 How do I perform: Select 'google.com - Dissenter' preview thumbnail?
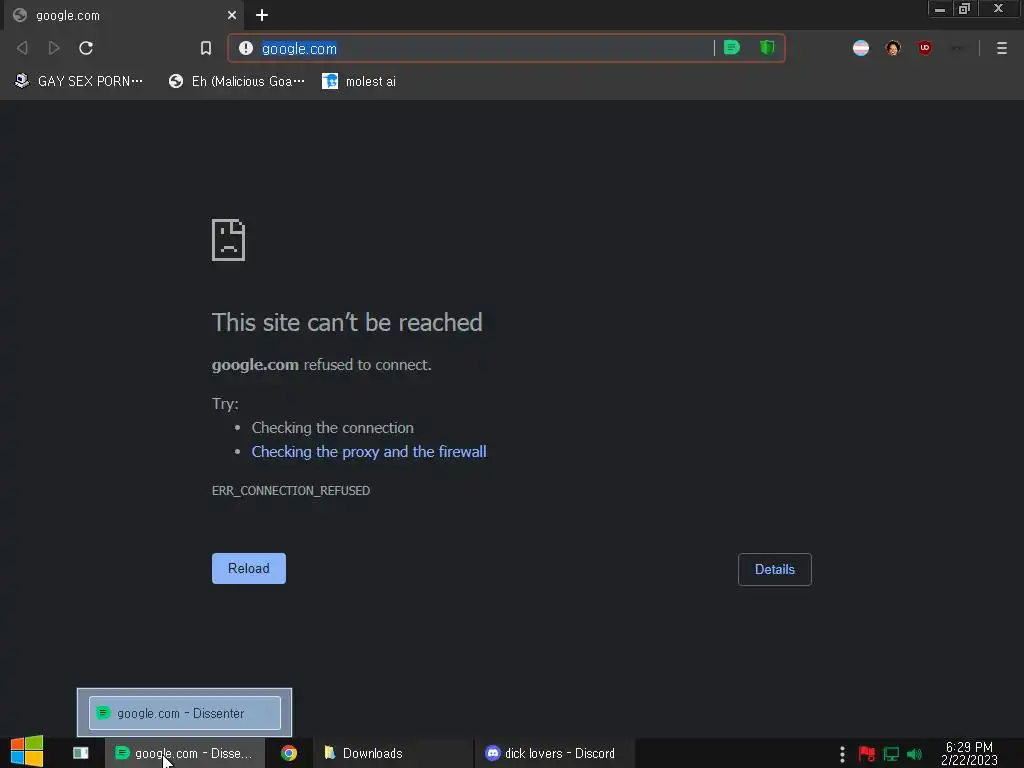point(185,712)
